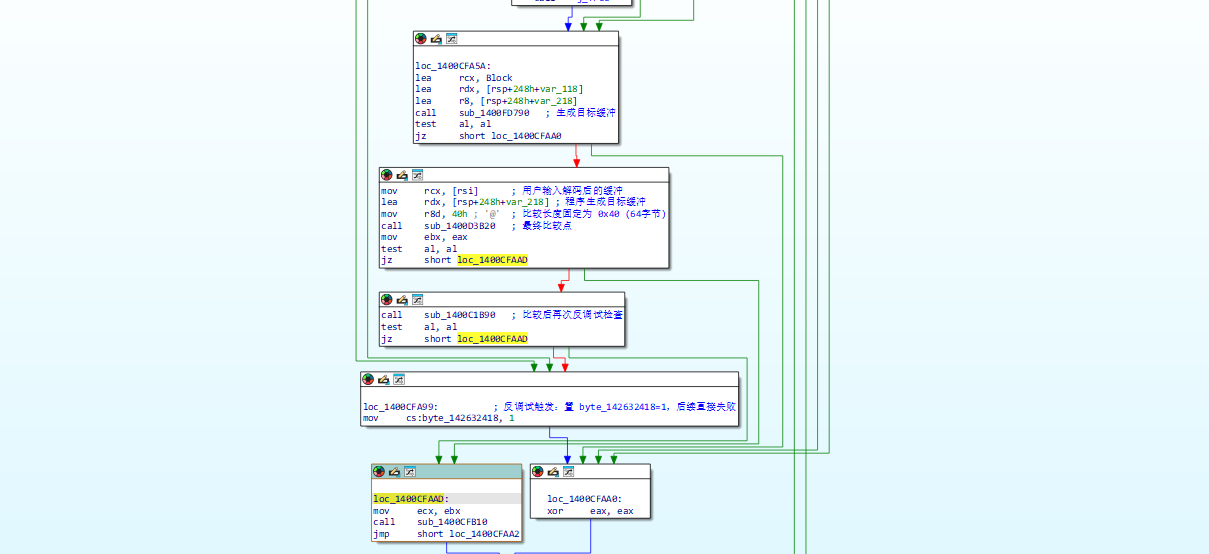Click the group icon on loc_1400CFAA0 node
The height and width of the screenshot is (554, 1209).
coord(568,472)
